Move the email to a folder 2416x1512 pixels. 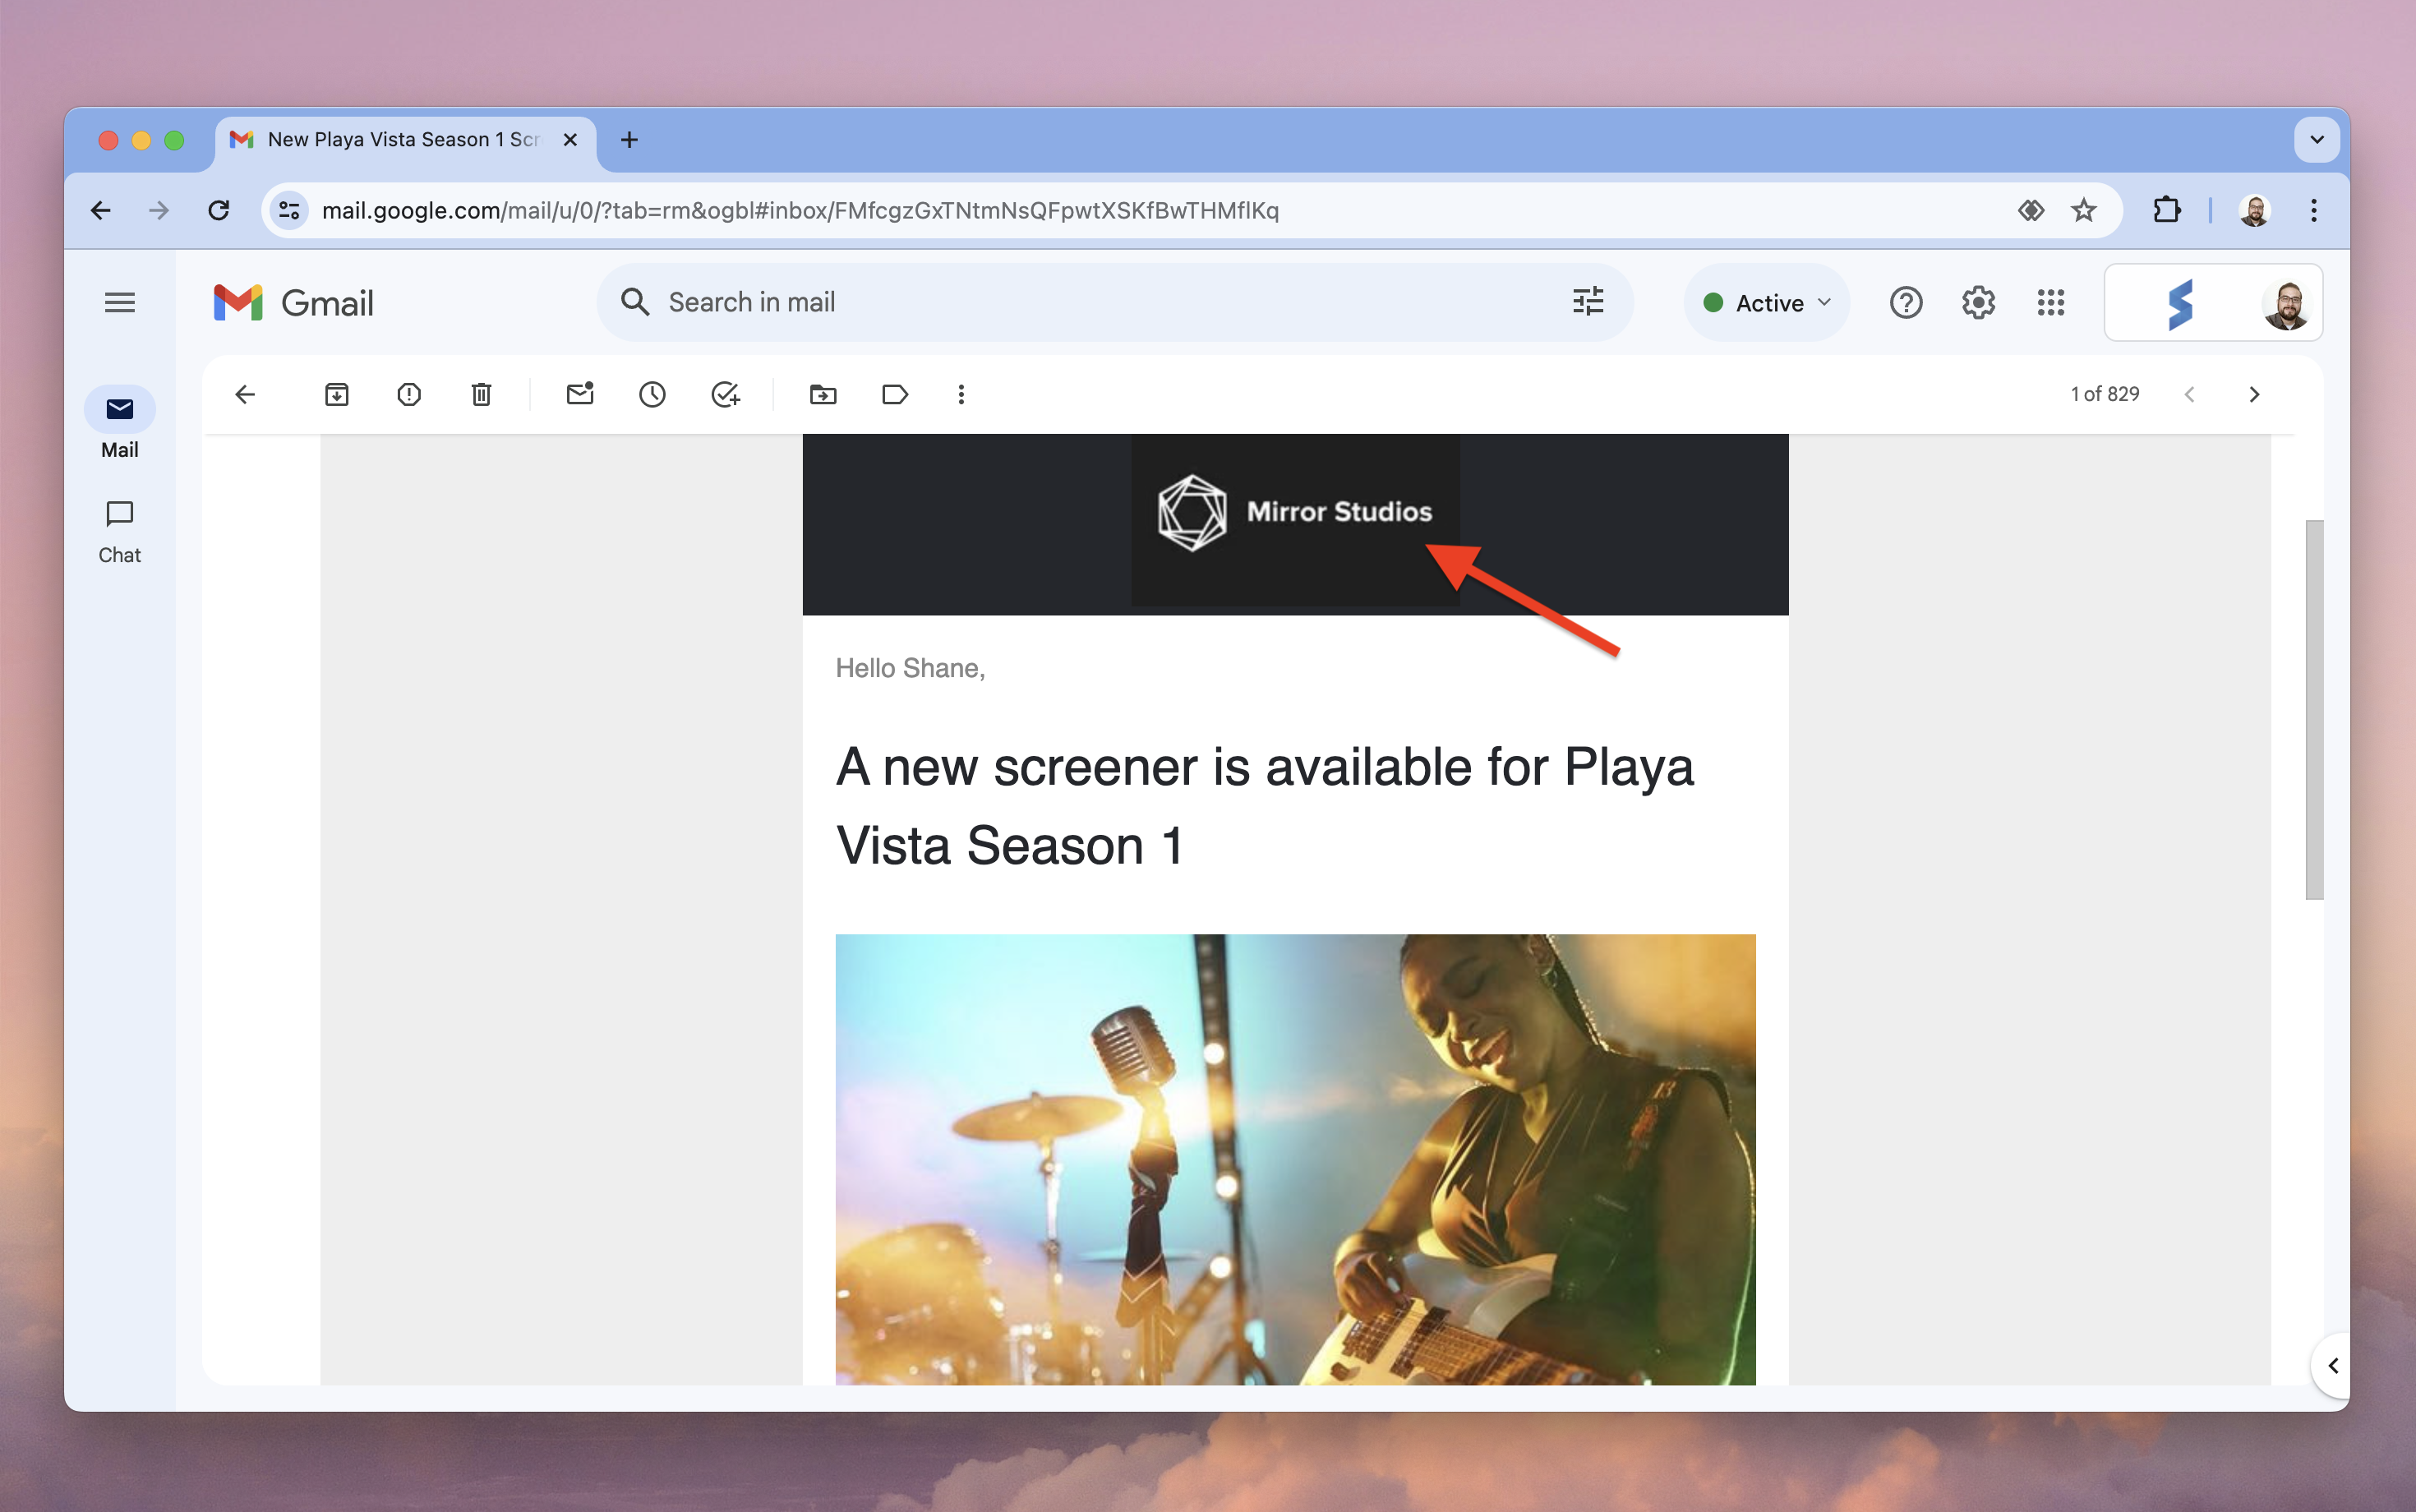(822, 394)
